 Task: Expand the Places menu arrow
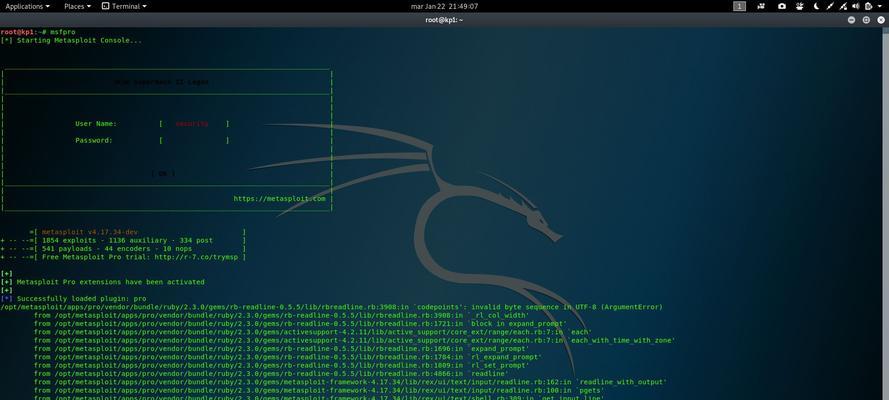[x=89, y=7]
